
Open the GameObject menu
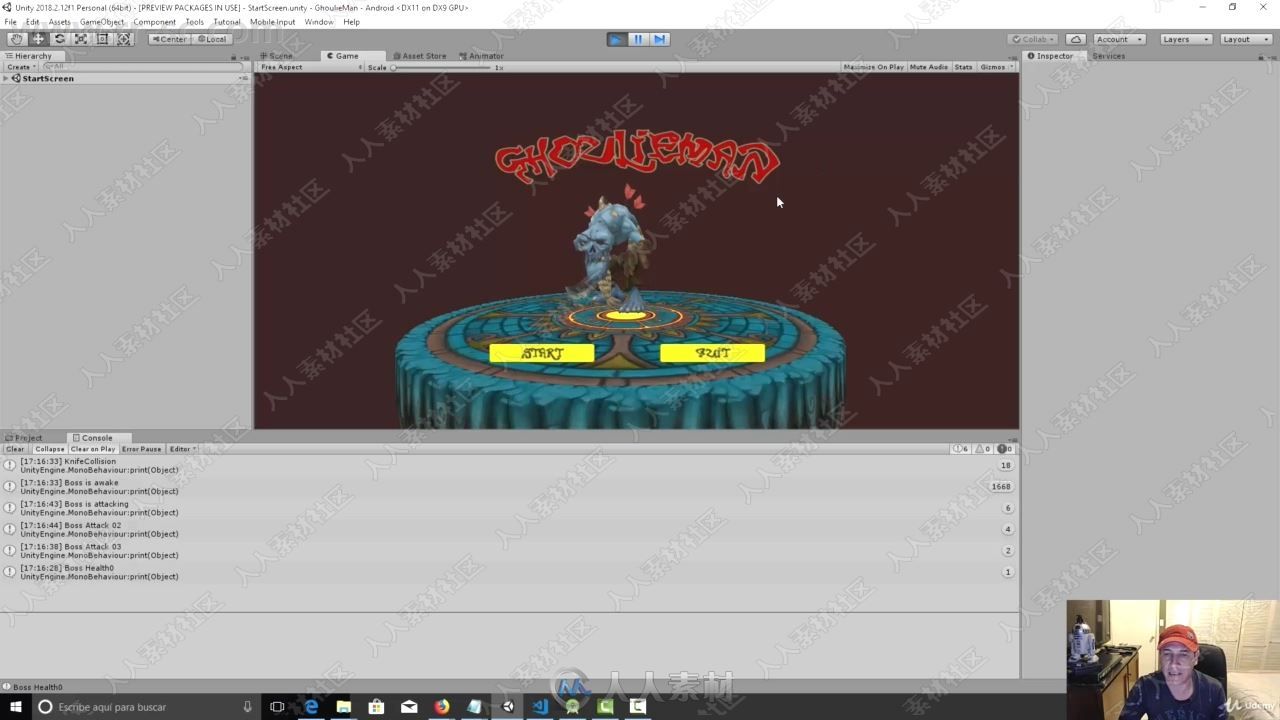[102, 22]
